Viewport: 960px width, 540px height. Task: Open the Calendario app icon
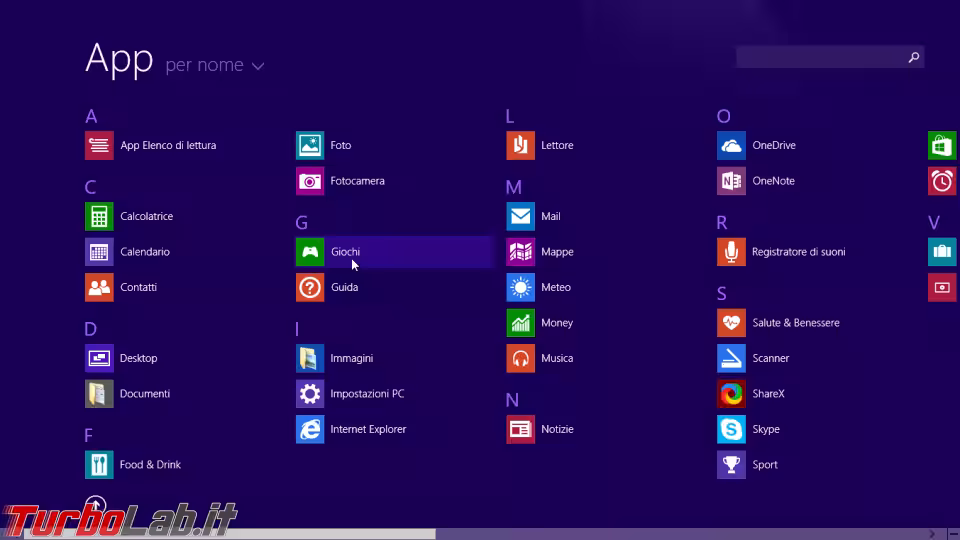click(x=99, y=252)
